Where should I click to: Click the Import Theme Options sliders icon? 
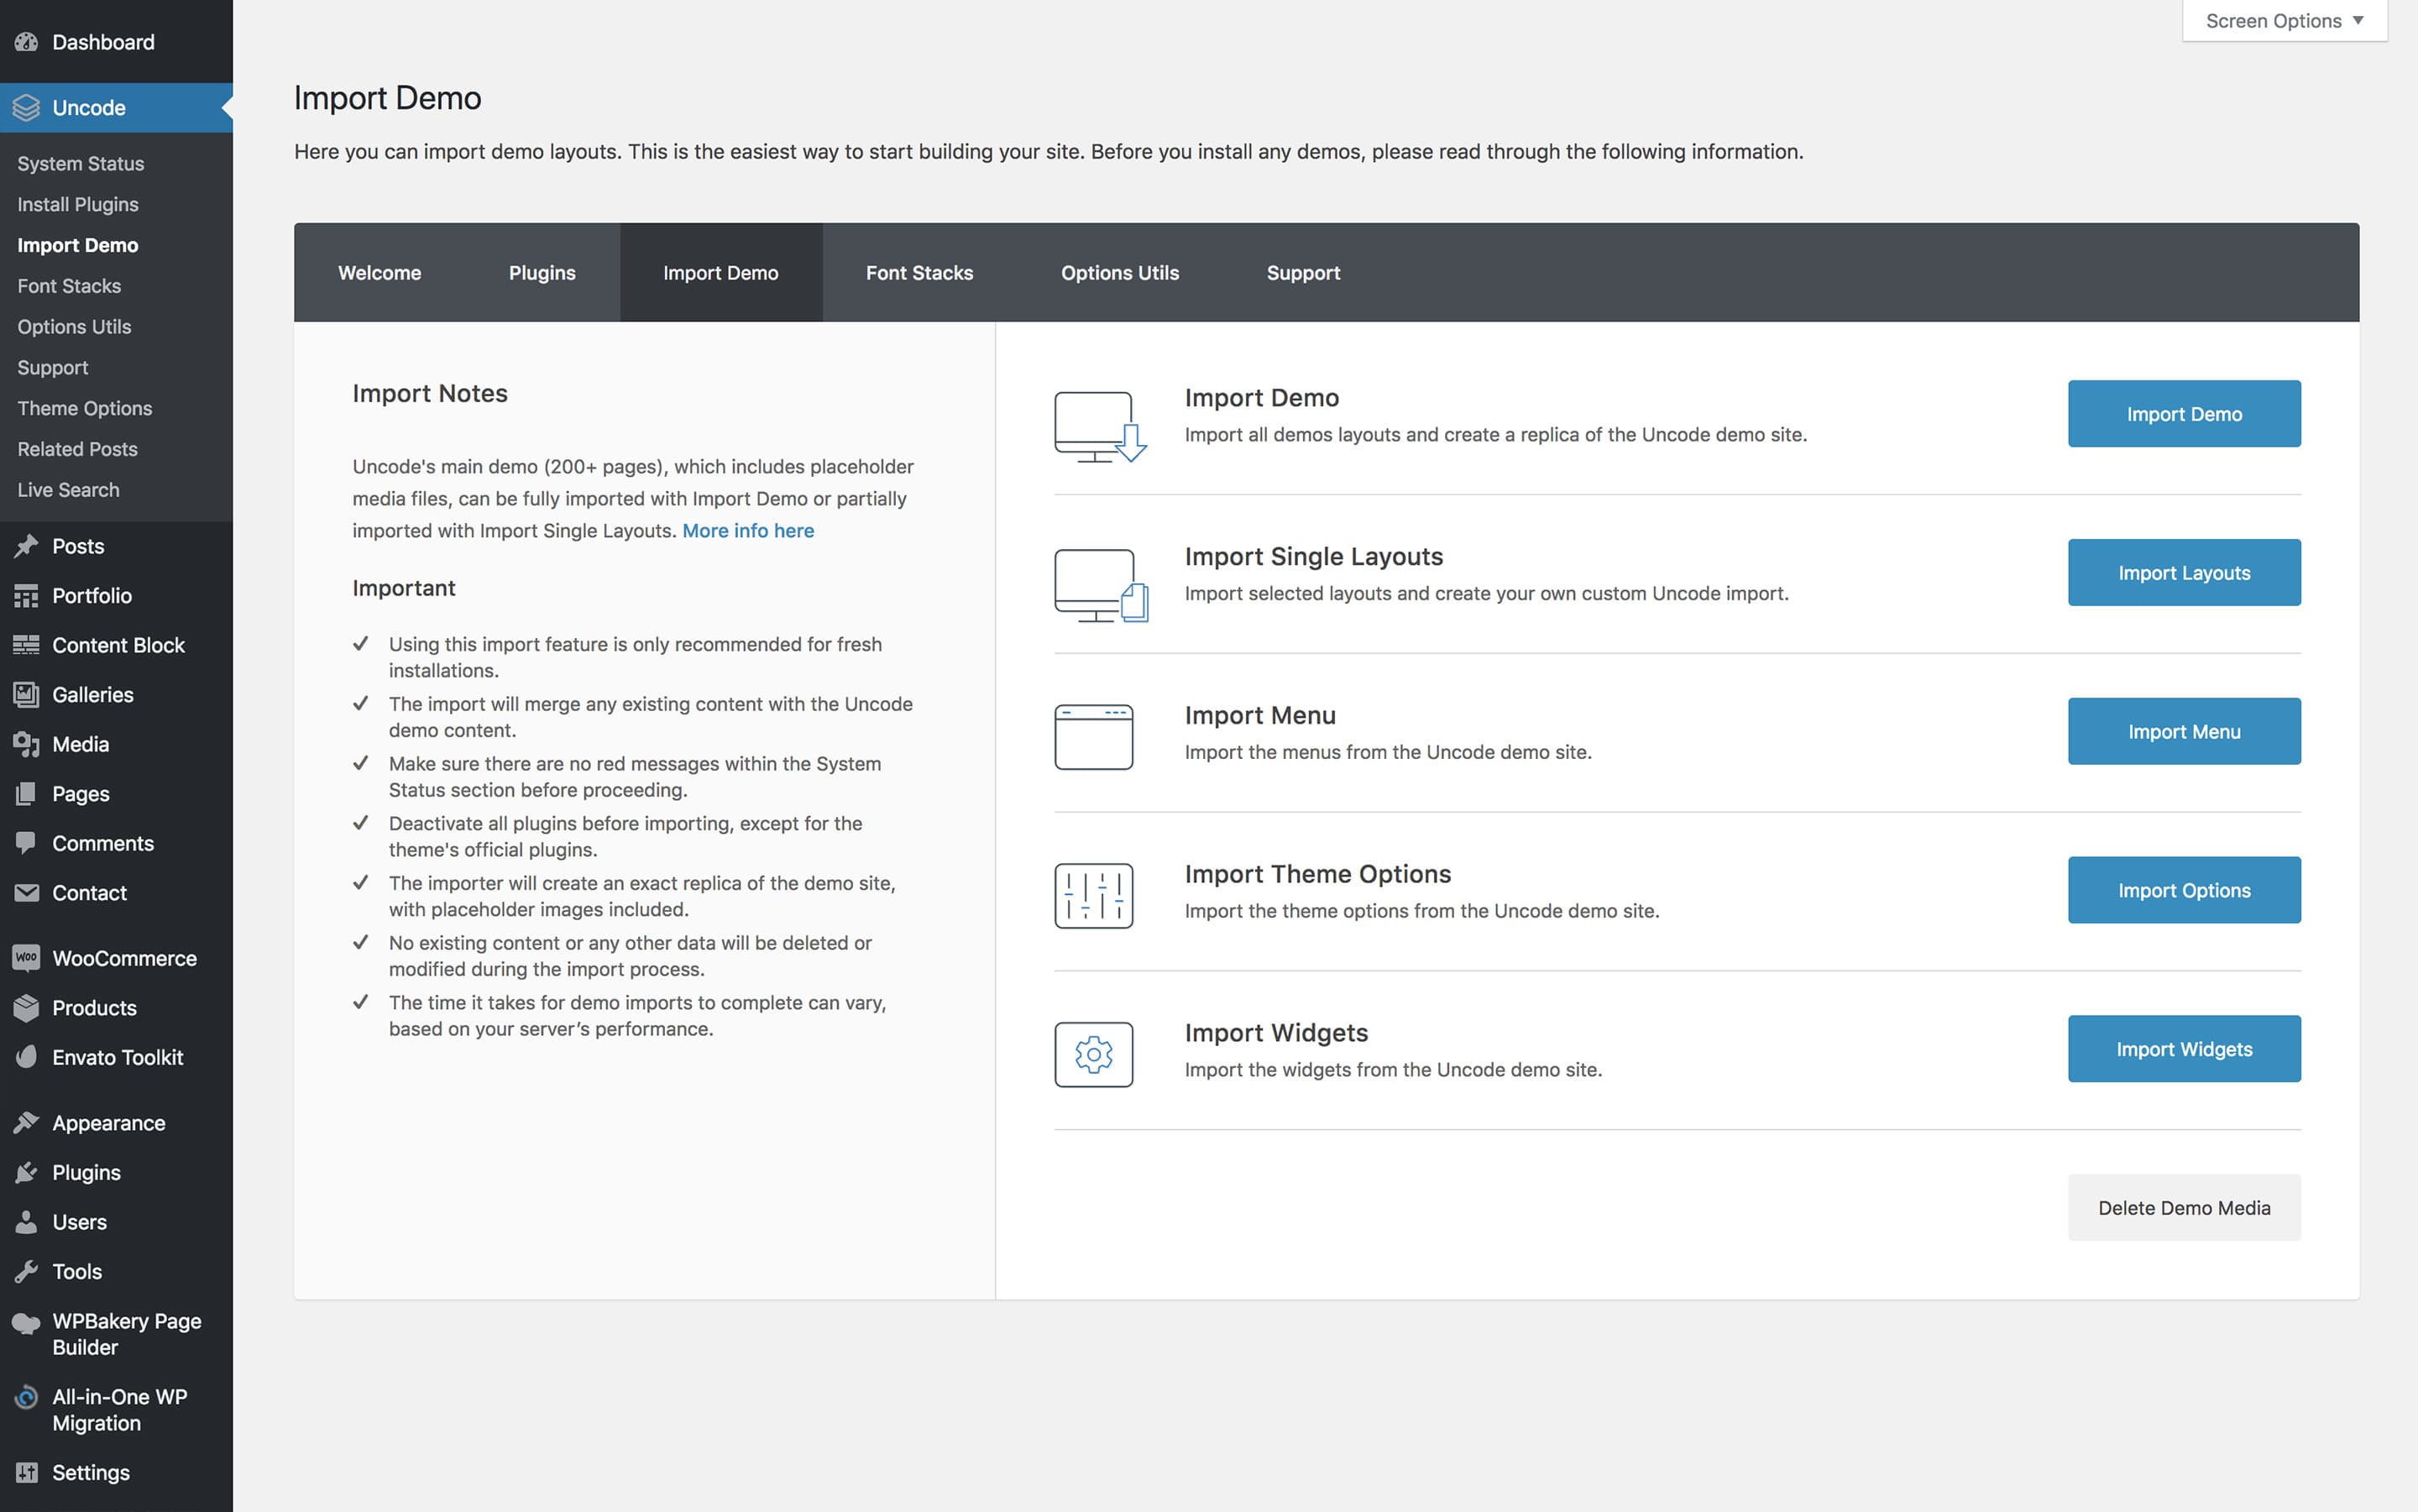(1093, 895)
